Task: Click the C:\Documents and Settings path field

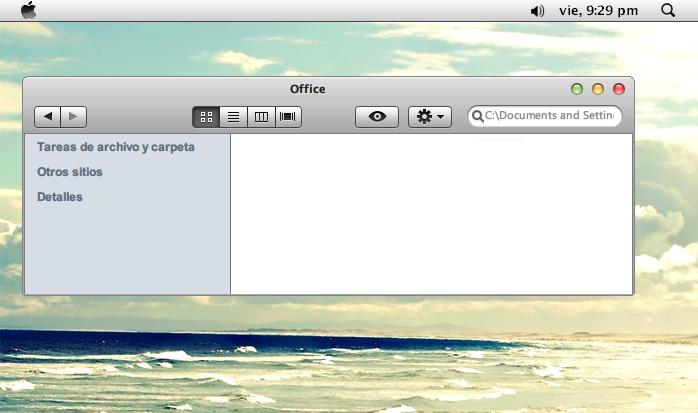Action: [x=544, y=116]
